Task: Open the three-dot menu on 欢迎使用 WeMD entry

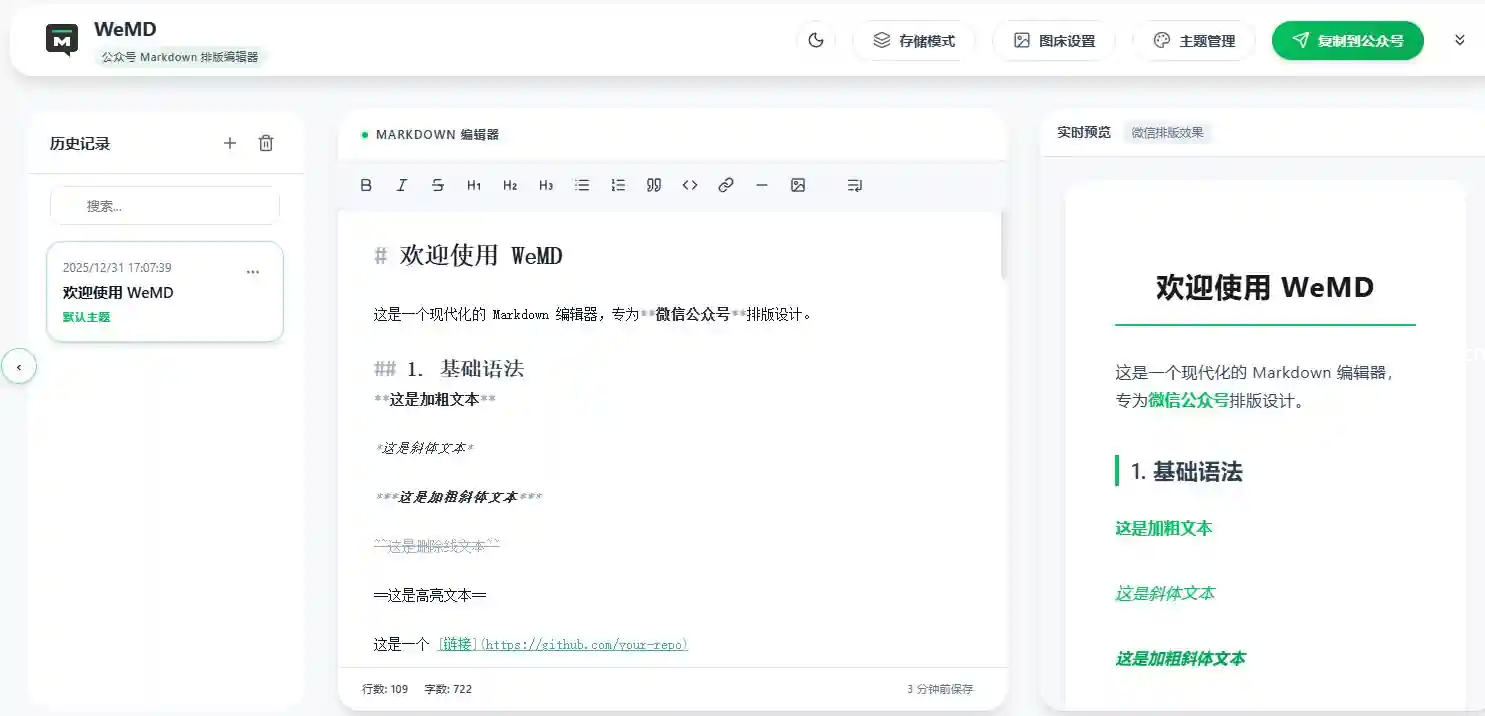Action: (253, 272)
